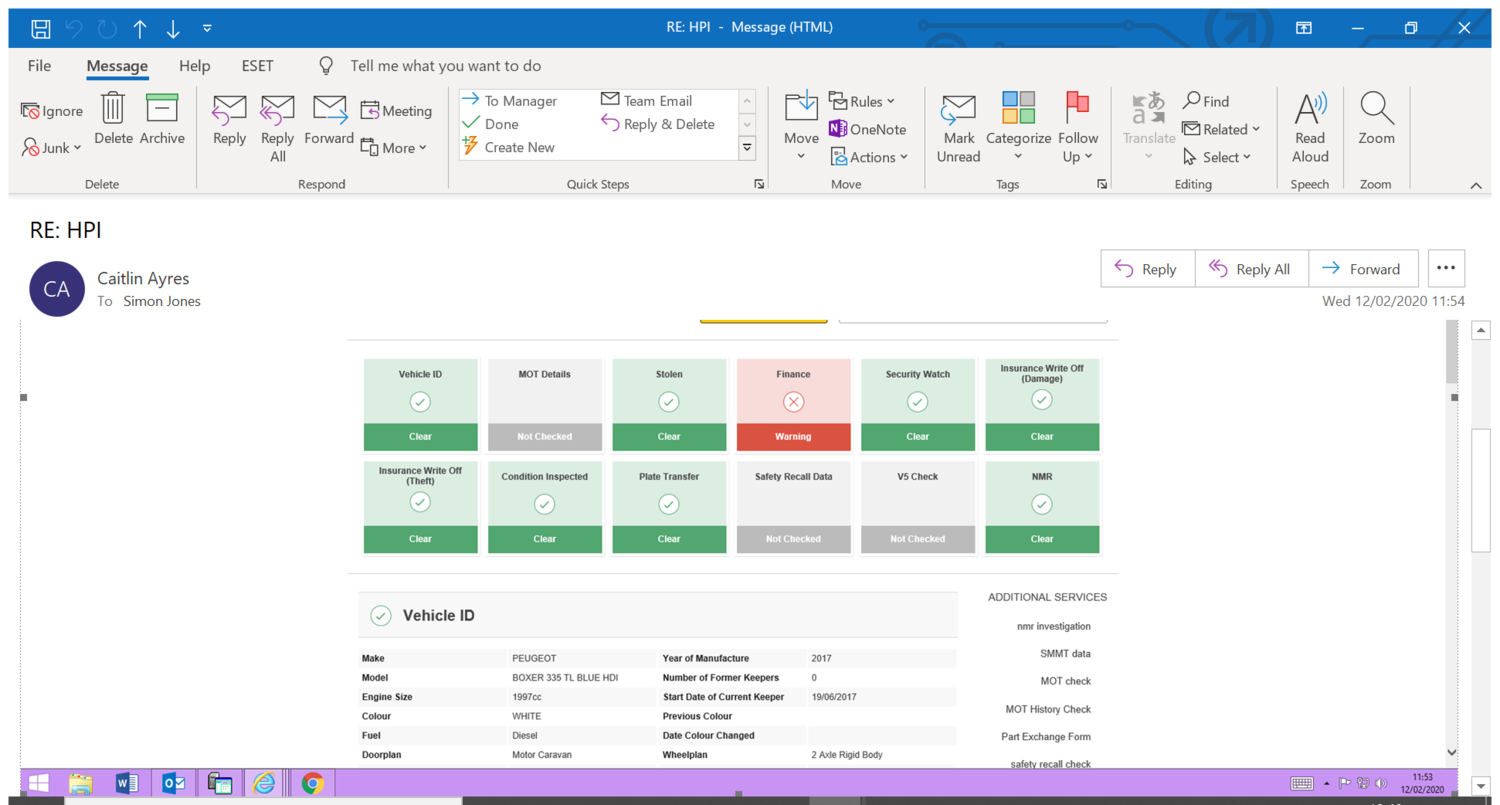Click Reply All in the ribbon
This screenshot has width=1500, height=805.
[x=277, y=128]
